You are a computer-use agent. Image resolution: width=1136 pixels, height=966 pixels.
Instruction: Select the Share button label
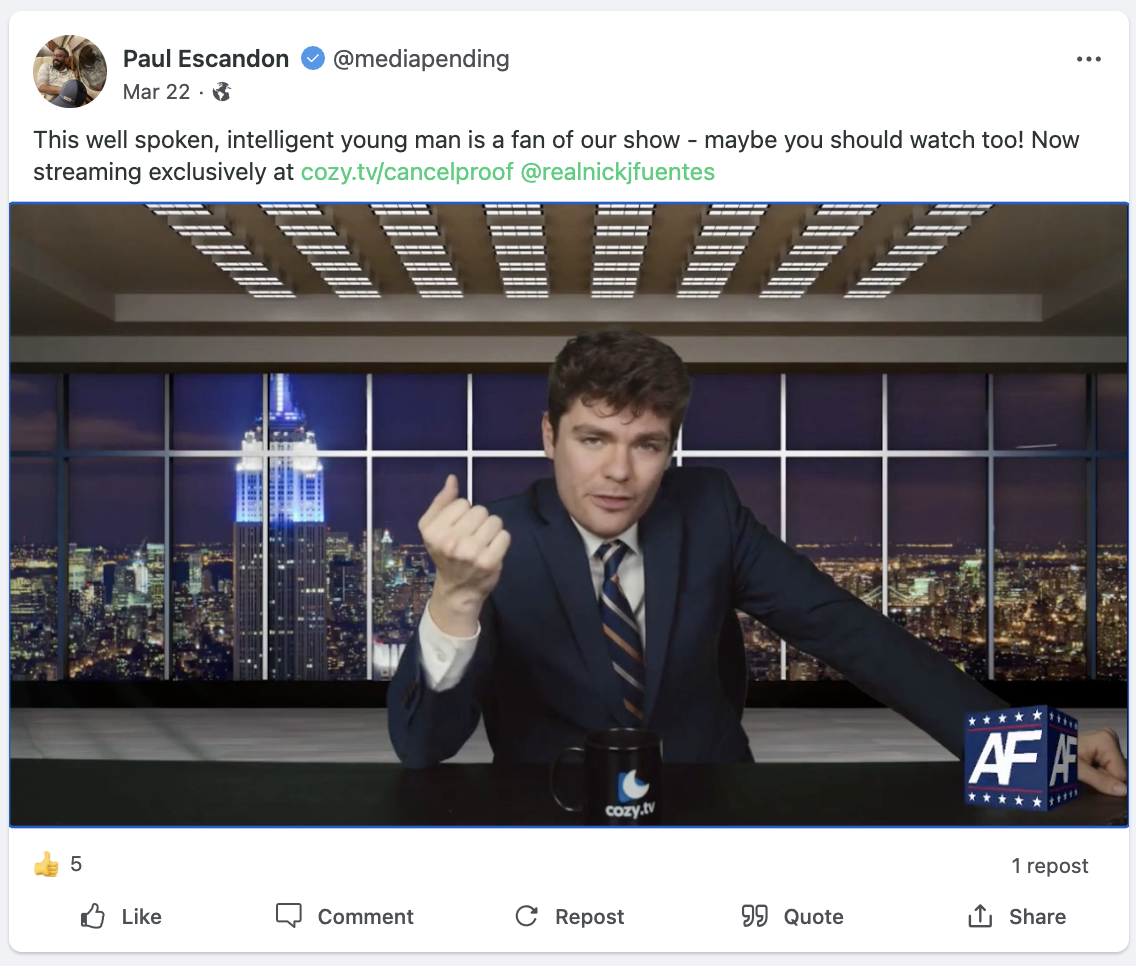[x=1037, y=917]
